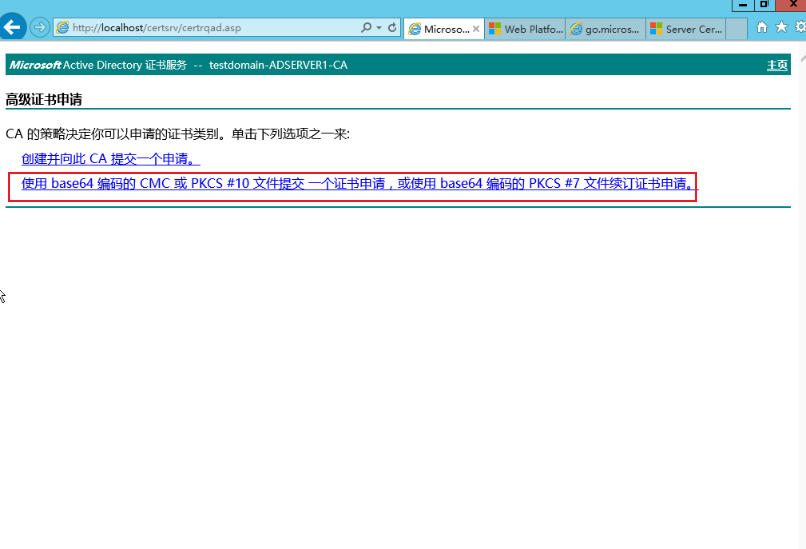This screenshot has height=549, width=806.
Task: Go back with the browser Back arrow
Action: 12,27
